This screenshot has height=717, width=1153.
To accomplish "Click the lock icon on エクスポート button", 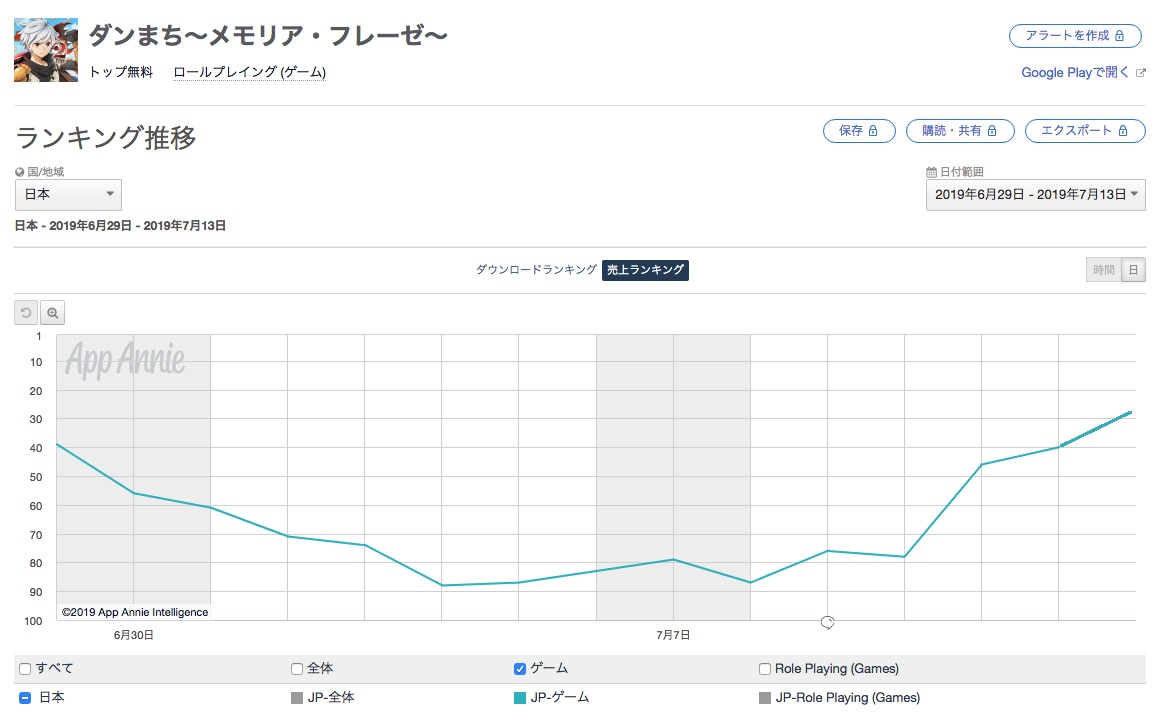I will (x=1123, y=131).
